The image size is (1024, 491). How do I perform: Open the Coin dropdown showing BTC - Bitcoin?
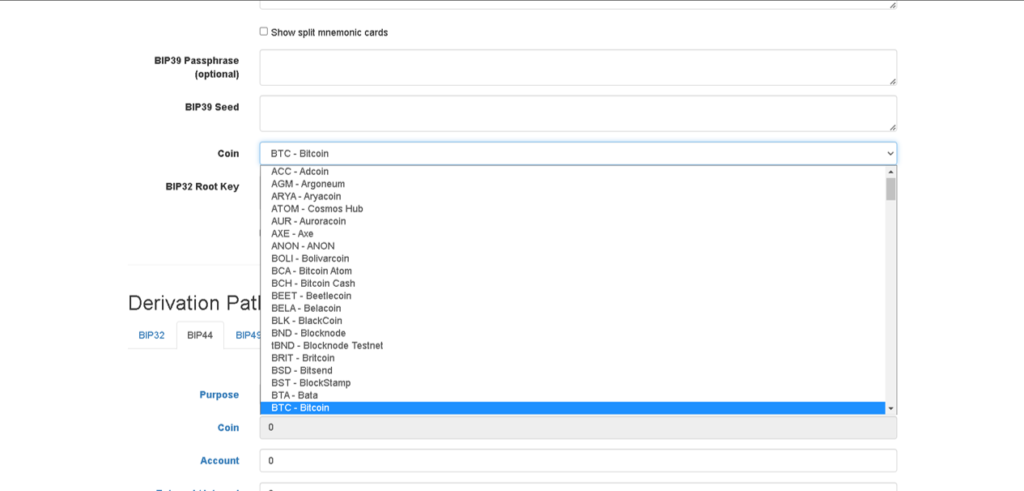pos(578,153)
